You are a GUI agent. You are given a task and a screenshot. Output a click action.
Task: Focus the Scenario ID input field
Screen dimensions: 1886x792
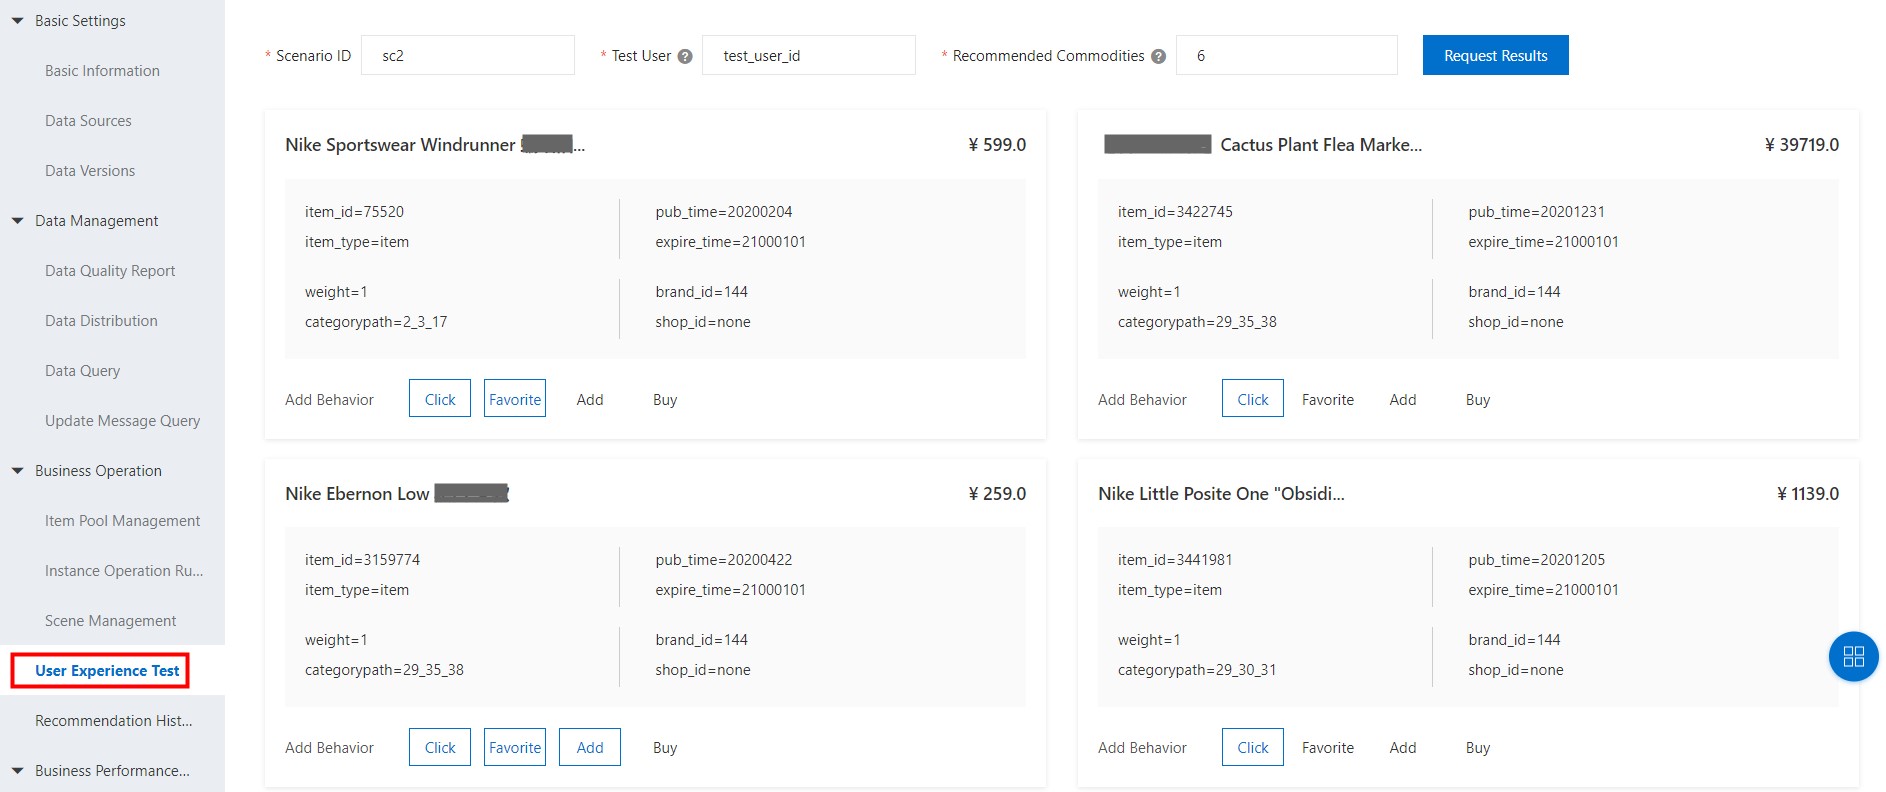click(467, 56)
